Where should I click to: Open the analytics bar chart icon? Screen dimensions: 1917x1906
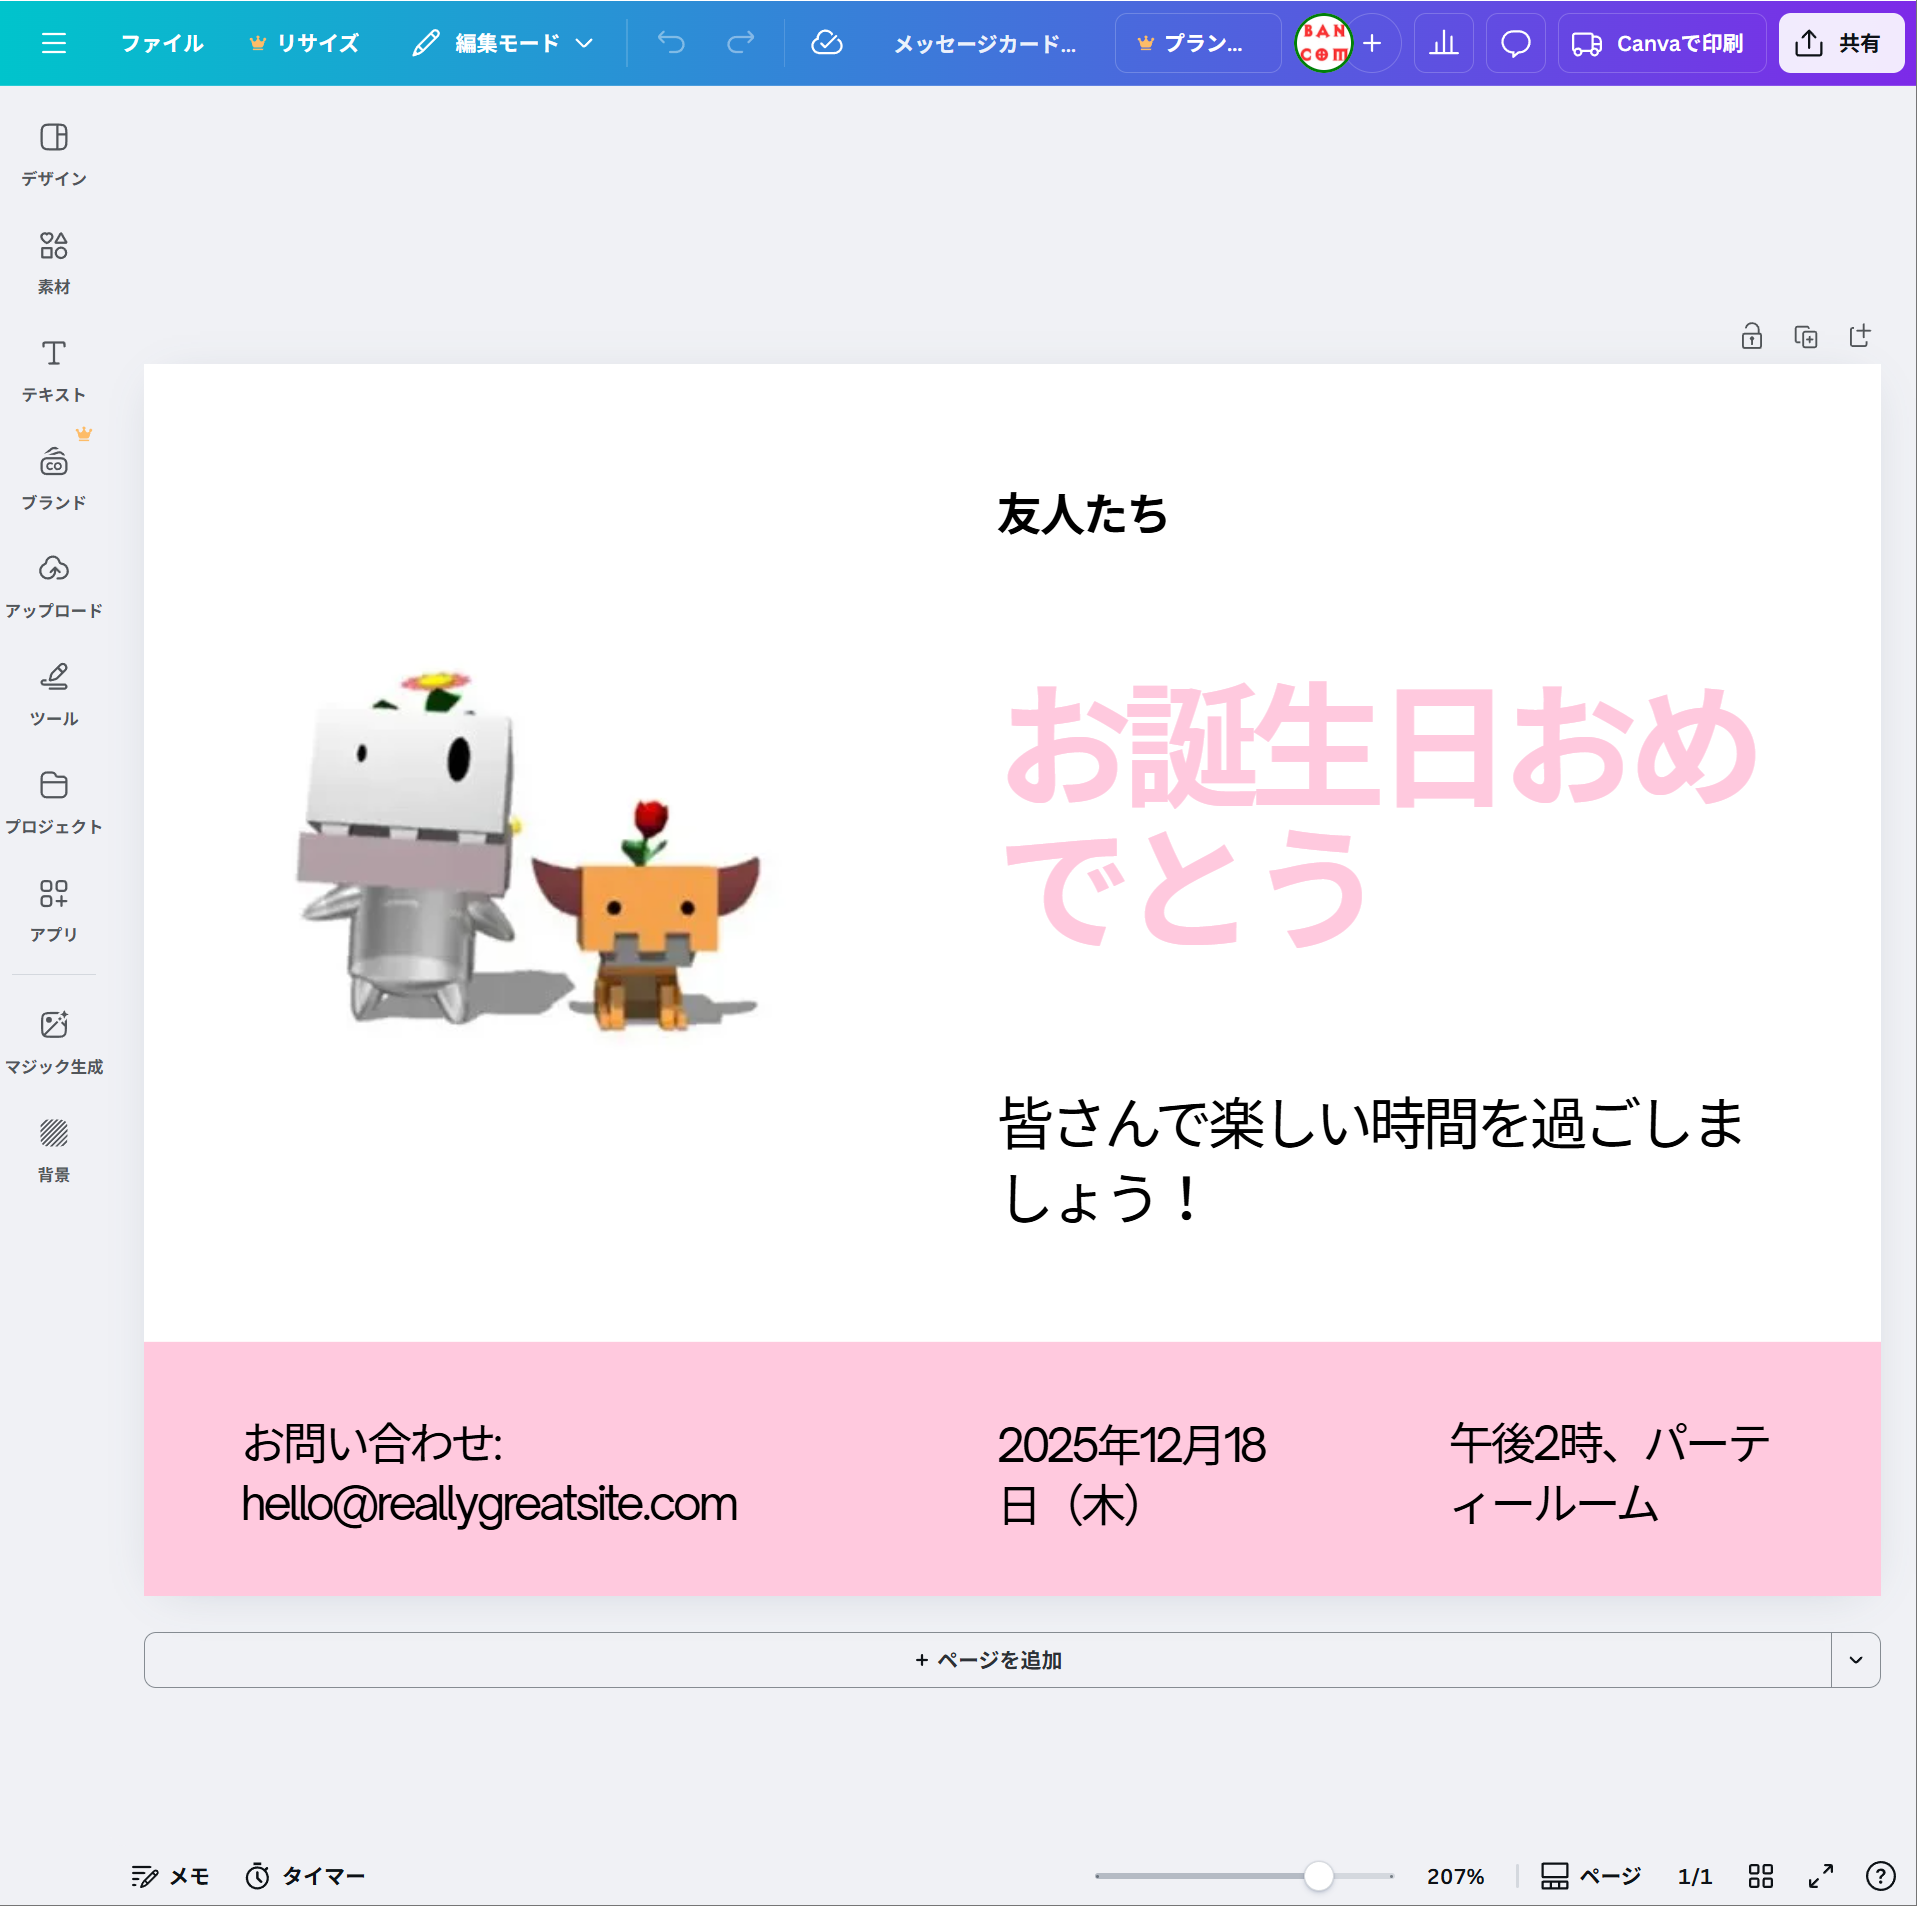pos(1443,43)
